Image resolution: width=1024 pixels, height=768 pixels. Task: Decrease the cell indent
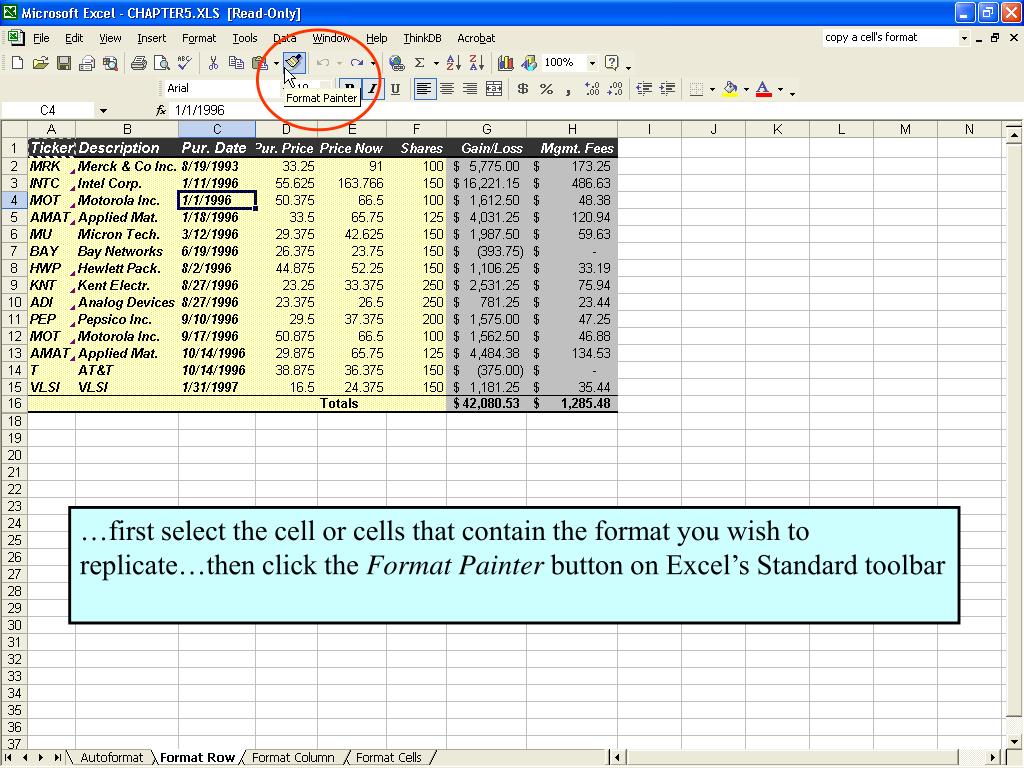click(644, 89)
